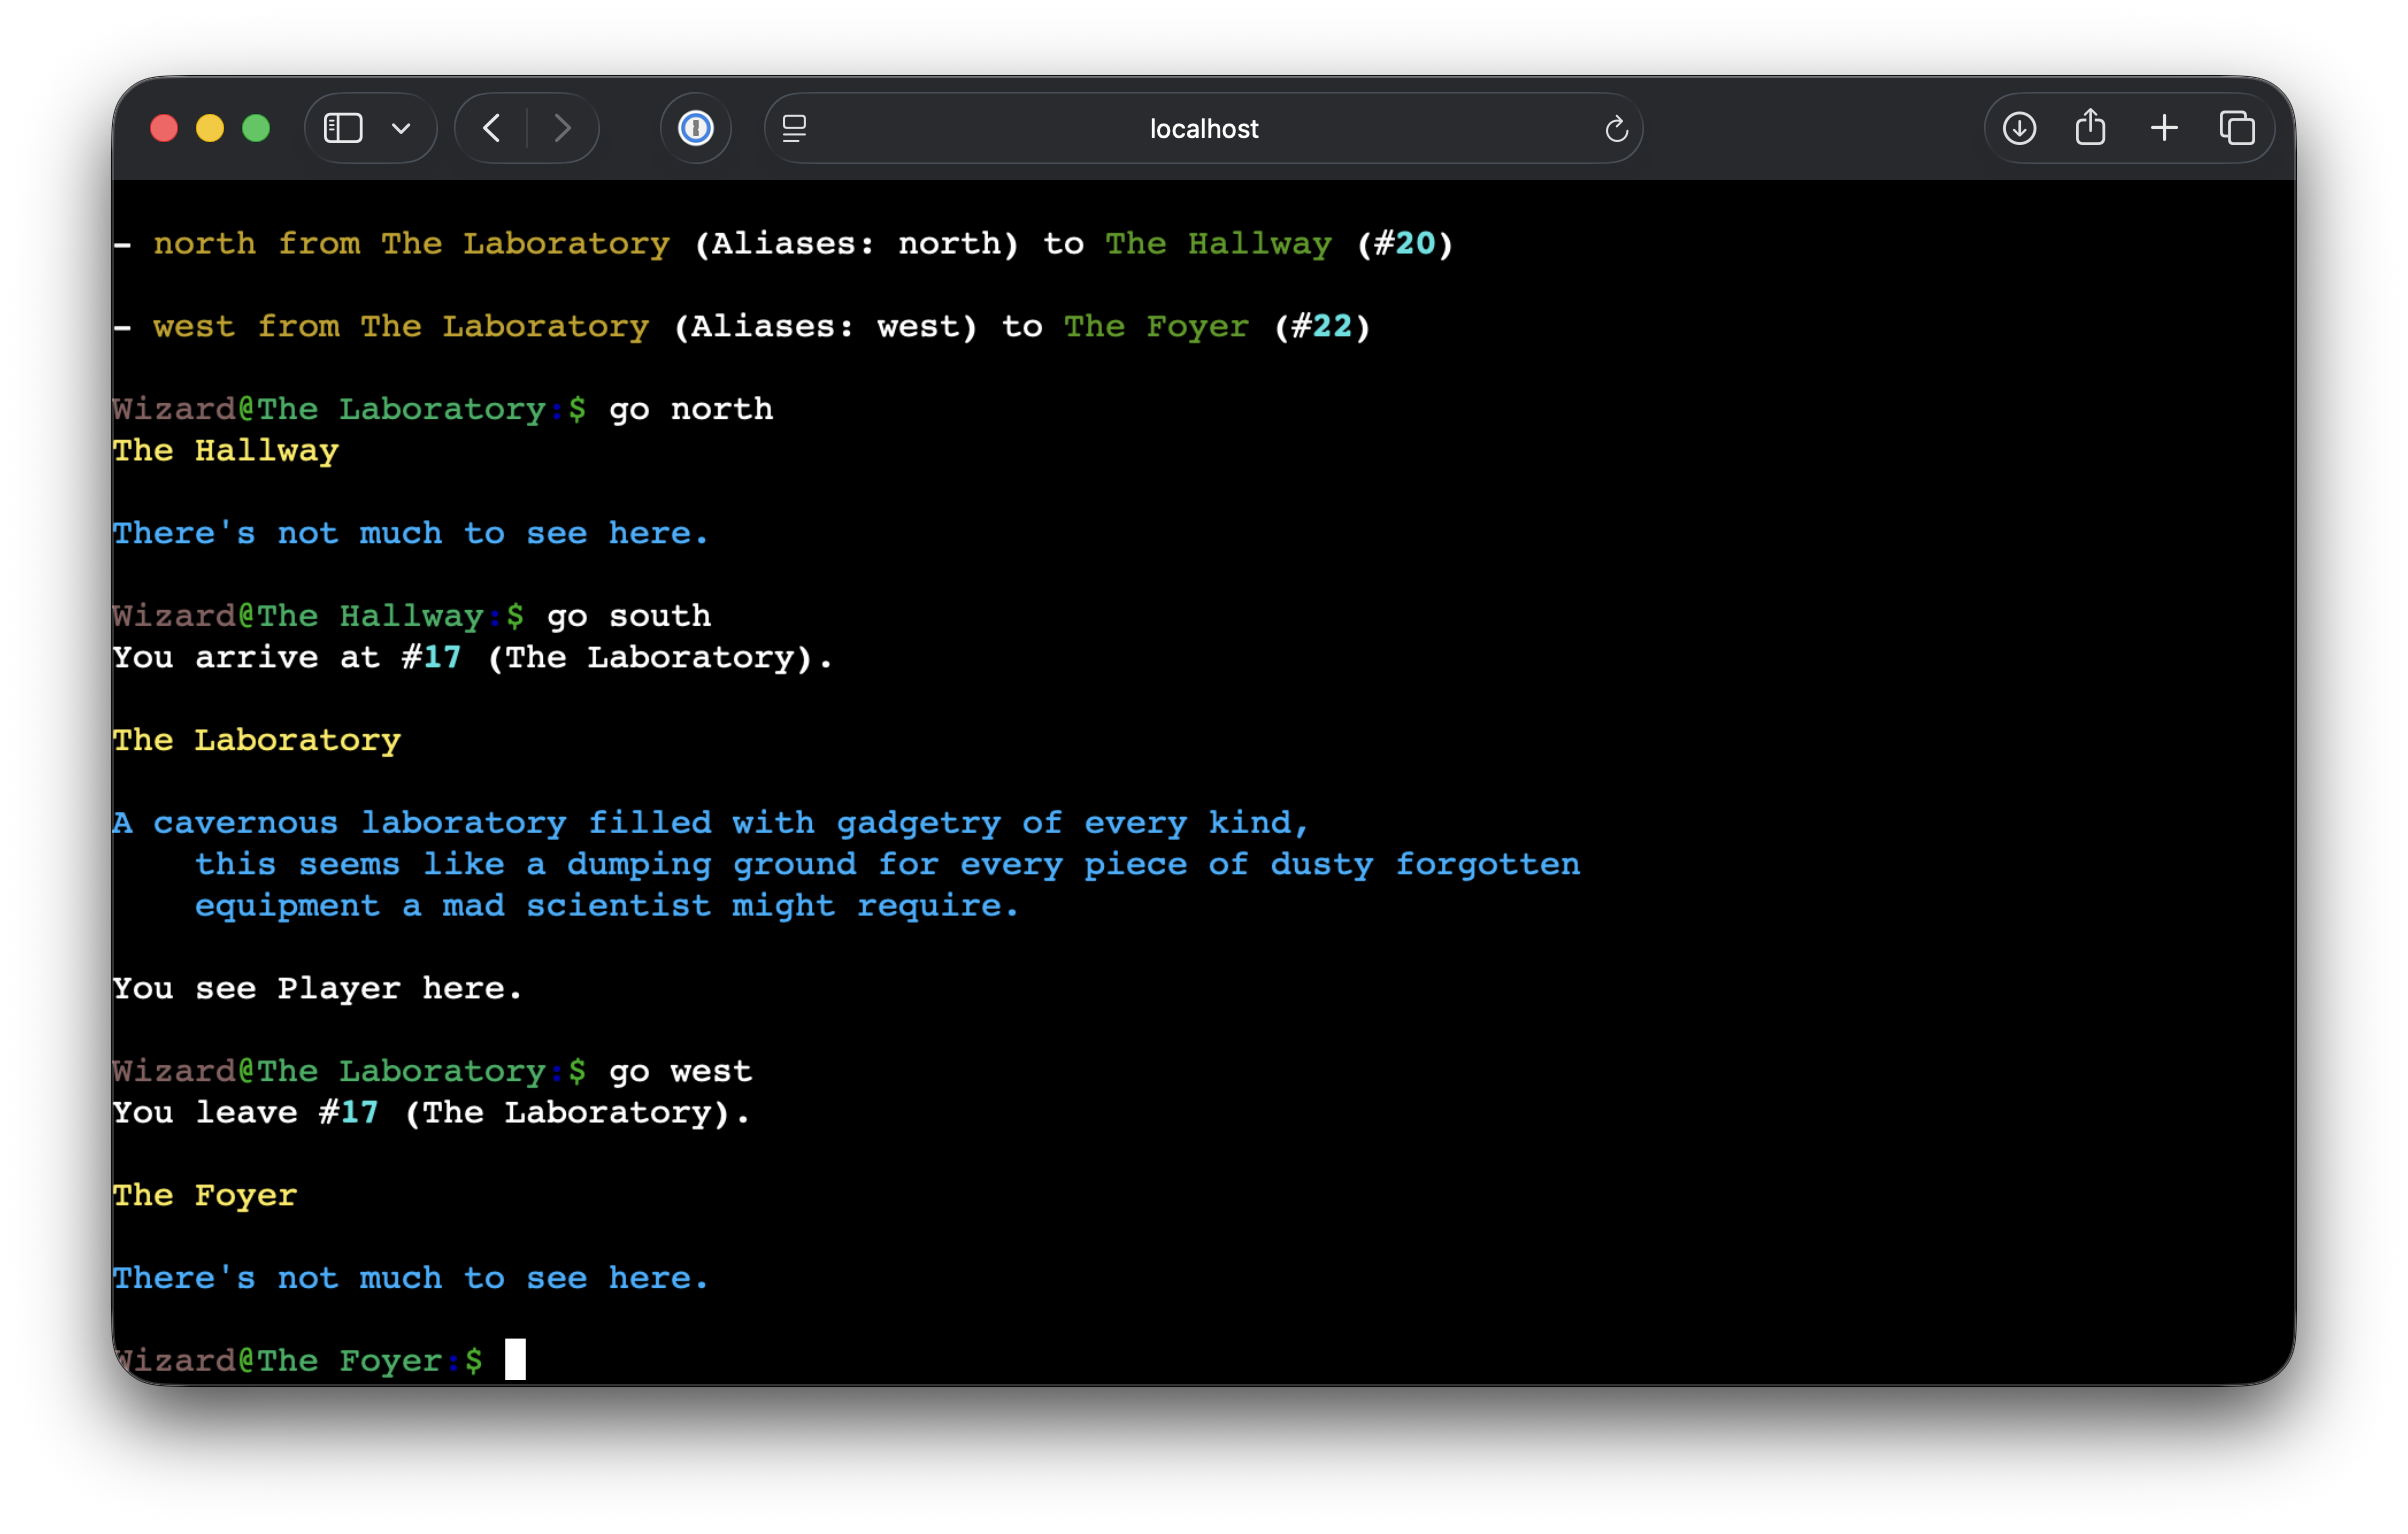
Task: Enter full screen via the green traffic light
Action: (256, 128)
